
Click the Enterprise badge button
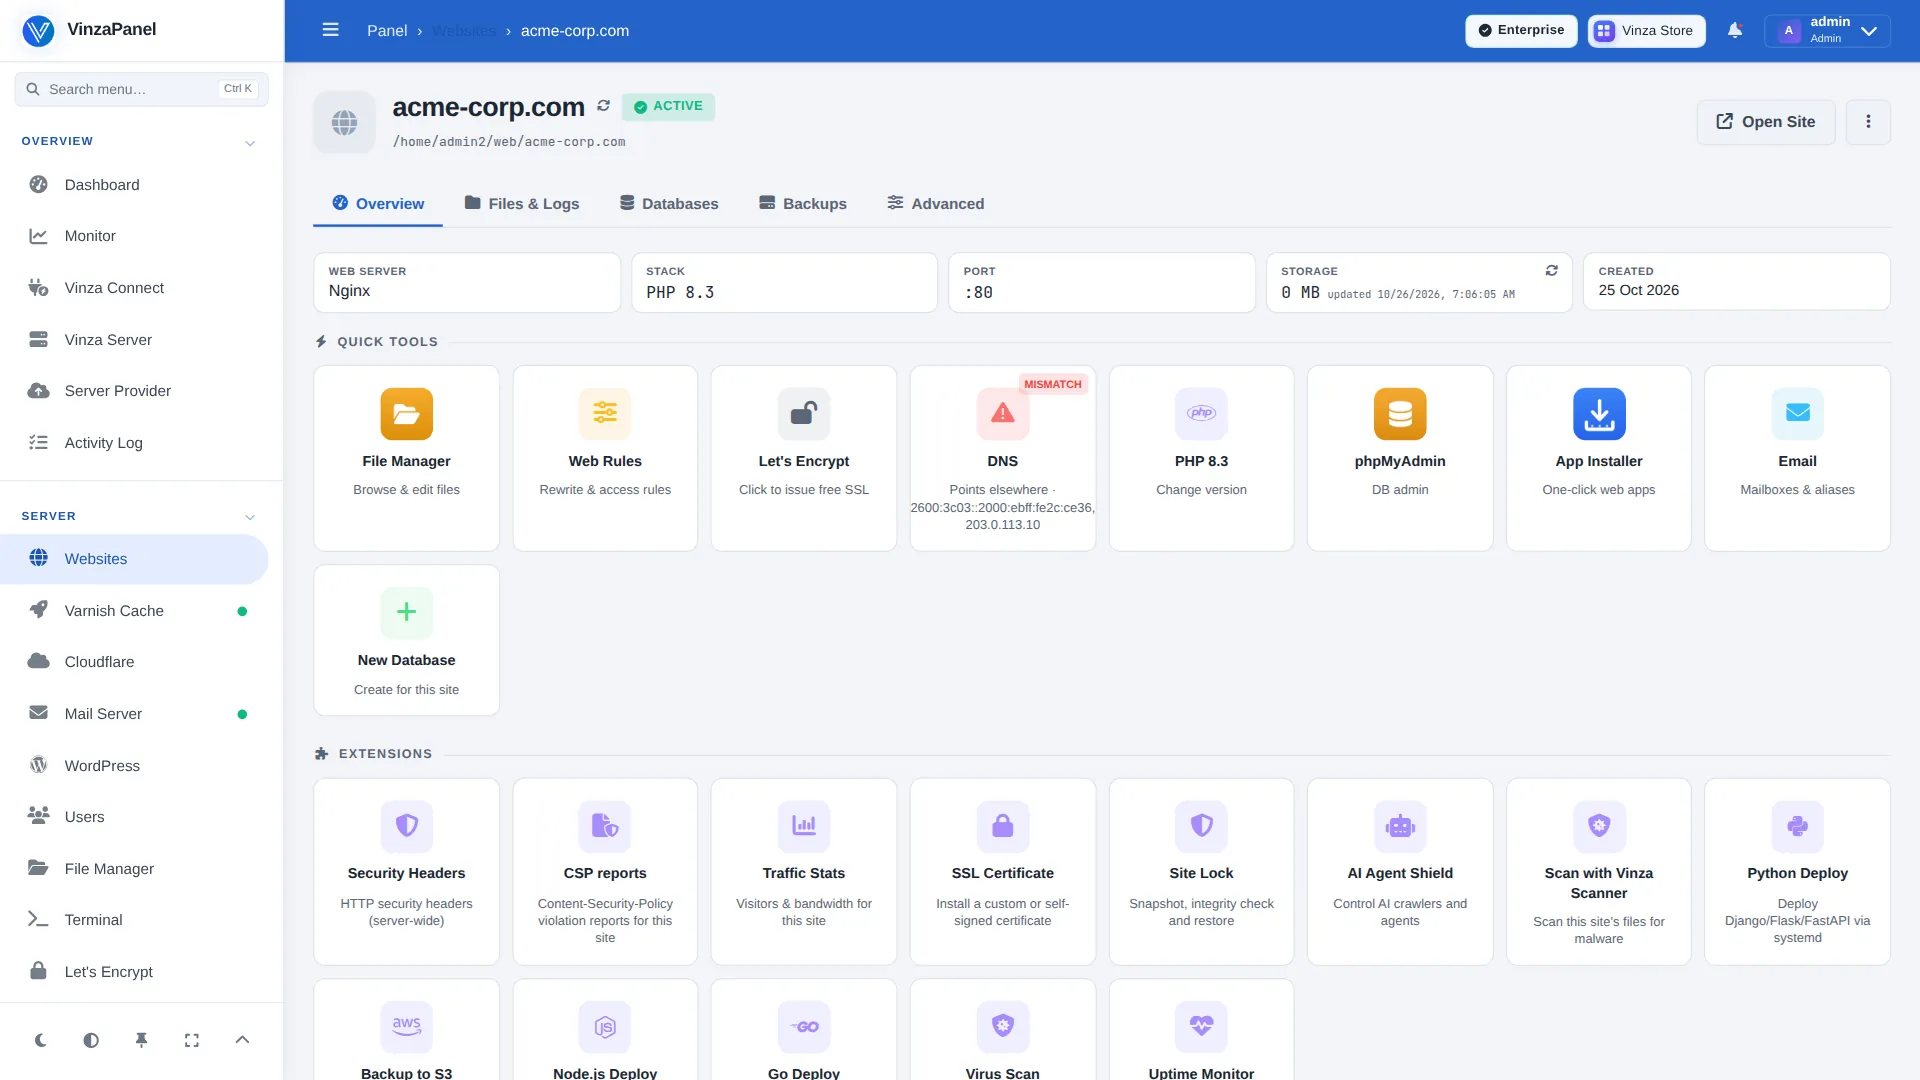[1521, 31]
